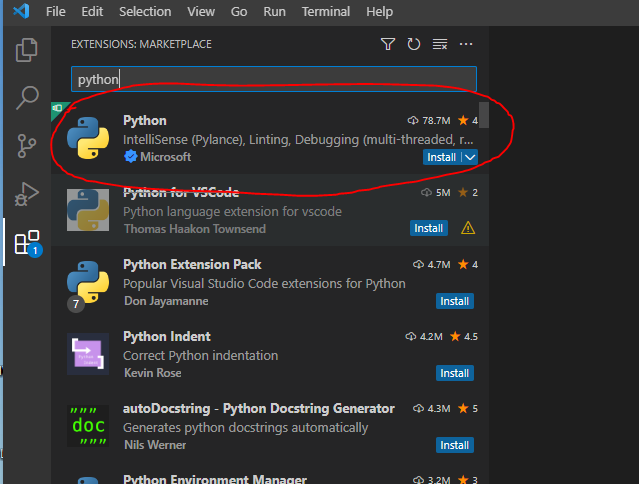The height and width of the screenshot is (484, 639).
Task: Click the Microsoft publisher name
Action: pyautogui.click(x=165, y=157)
